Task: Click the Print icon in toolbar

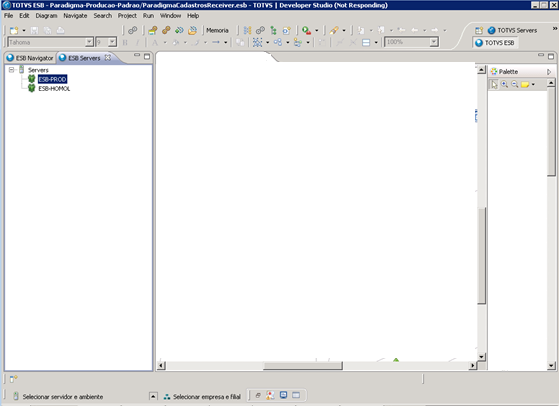Action: coord(60,31)
